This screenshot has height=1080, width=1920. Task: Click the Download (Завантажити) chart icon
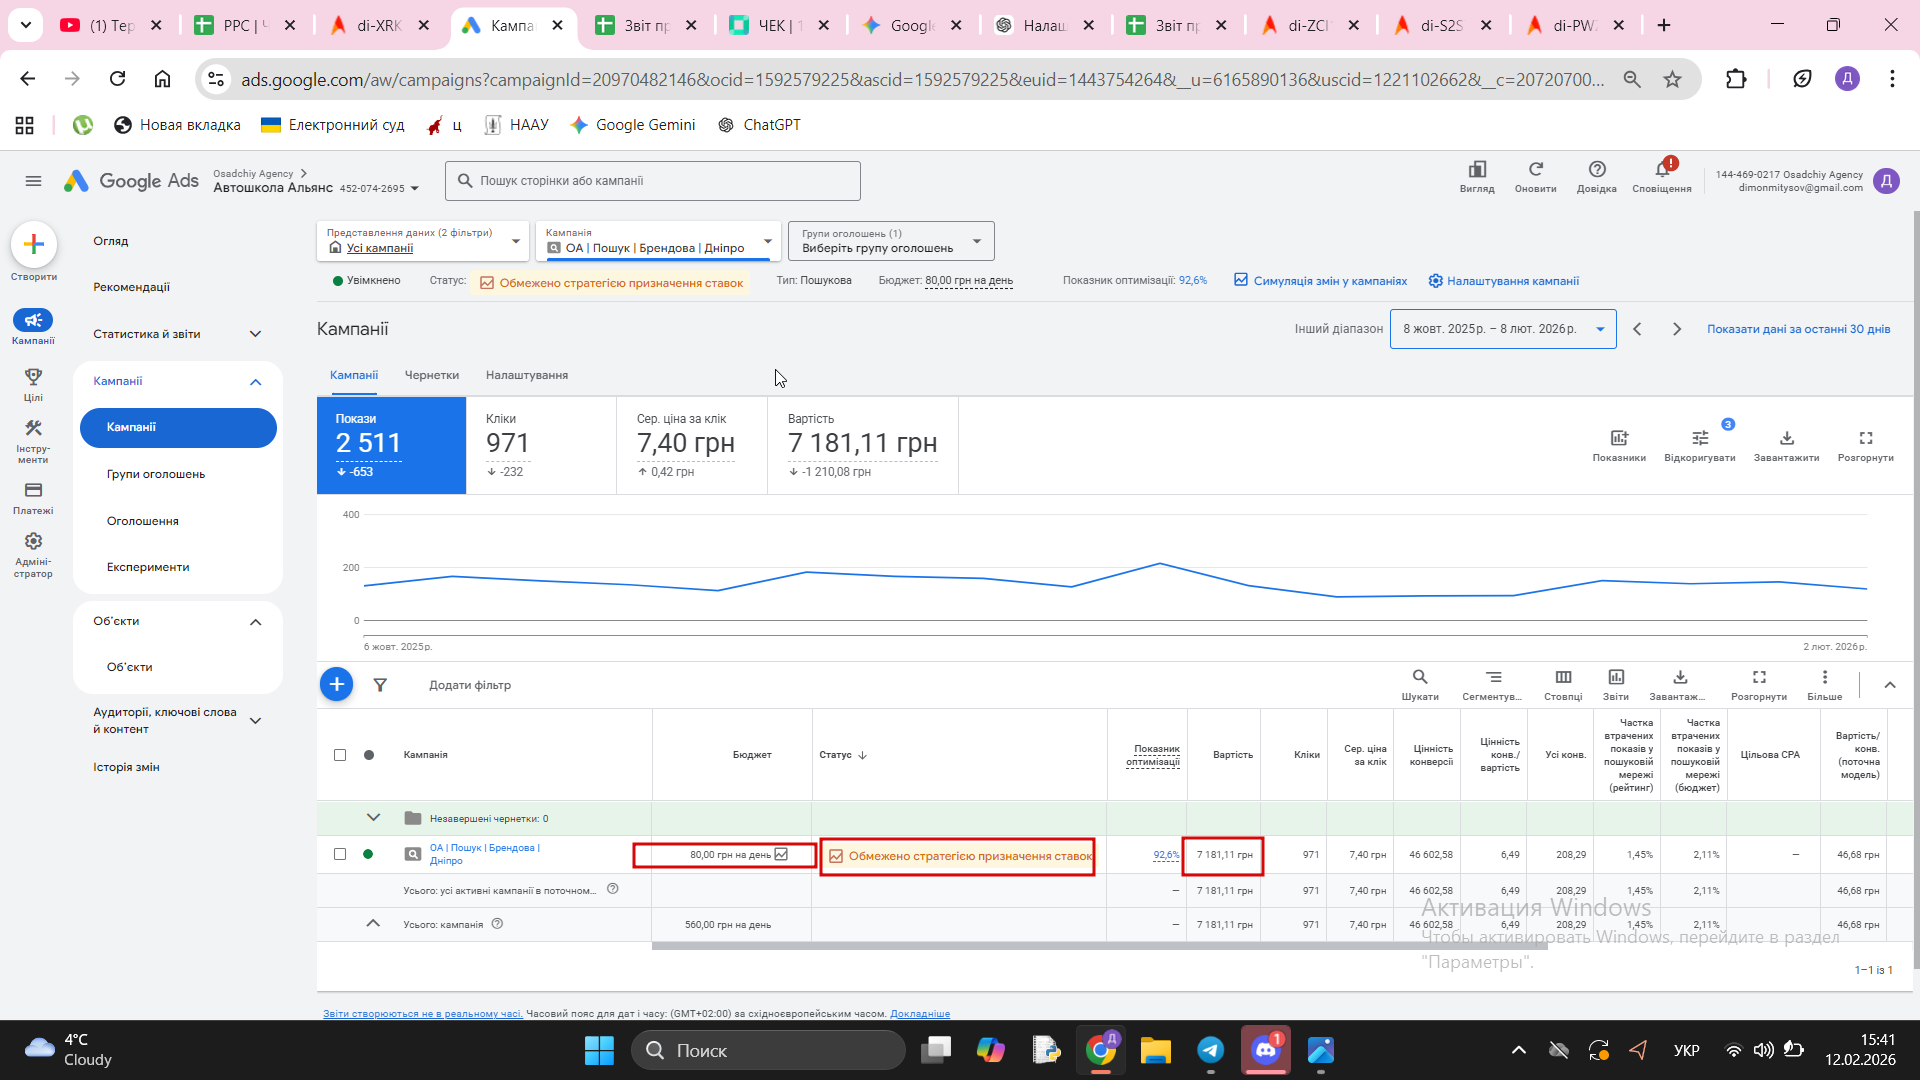(1786, 439)
